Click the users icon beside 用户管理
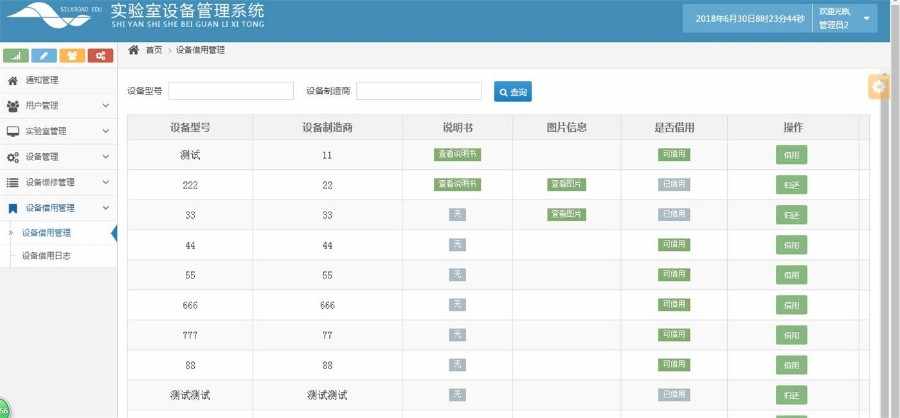 (13, 106)
